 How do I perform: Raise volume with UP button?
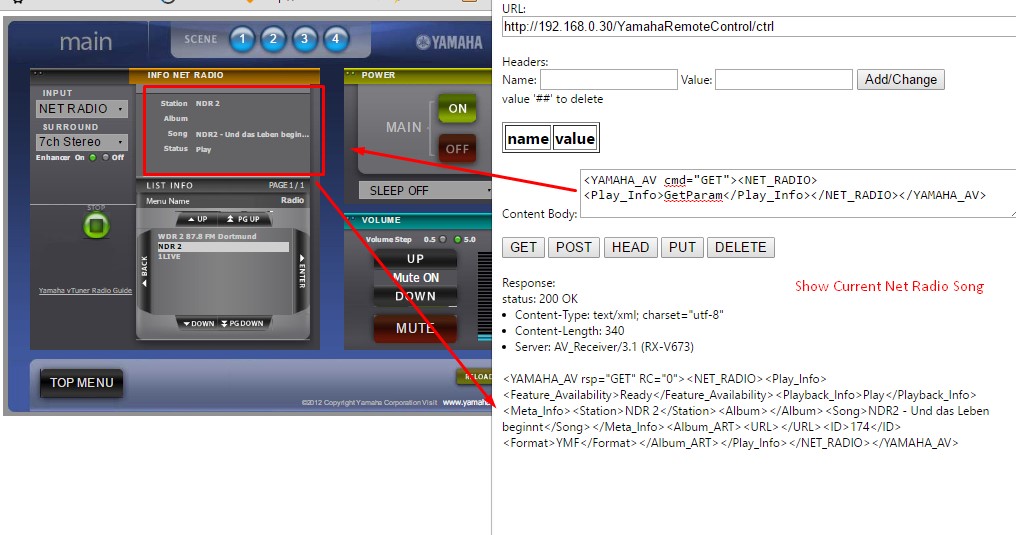coord(415,258)
